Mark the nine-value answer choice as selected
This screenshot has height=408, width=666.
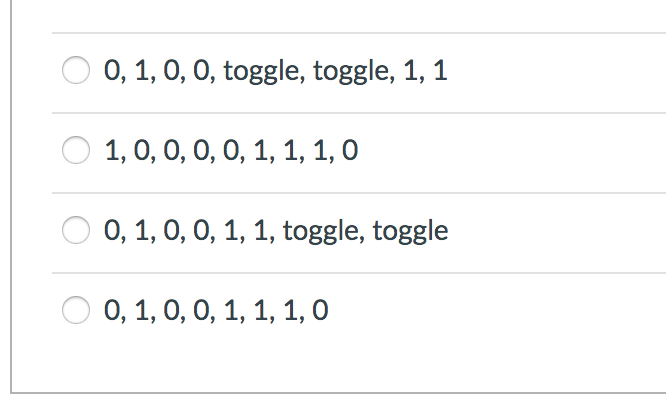coord(77,152)
